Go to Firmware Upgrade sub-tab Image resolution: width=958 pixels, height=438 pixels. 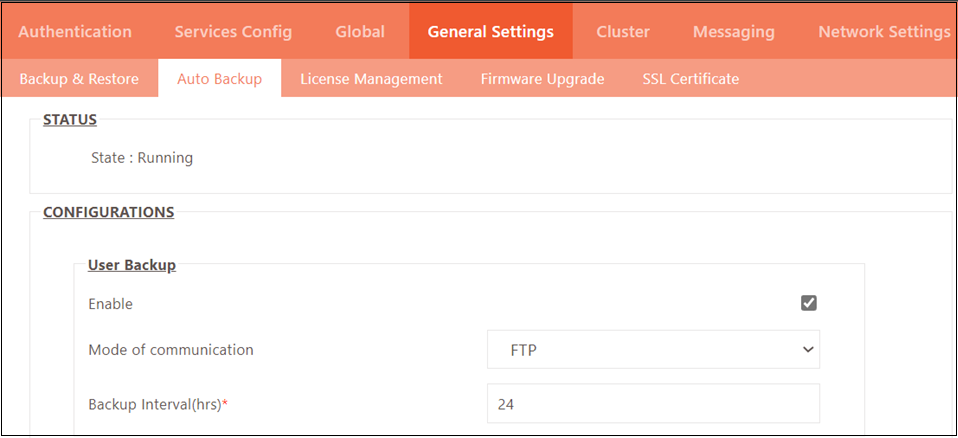tap(543, 79)
